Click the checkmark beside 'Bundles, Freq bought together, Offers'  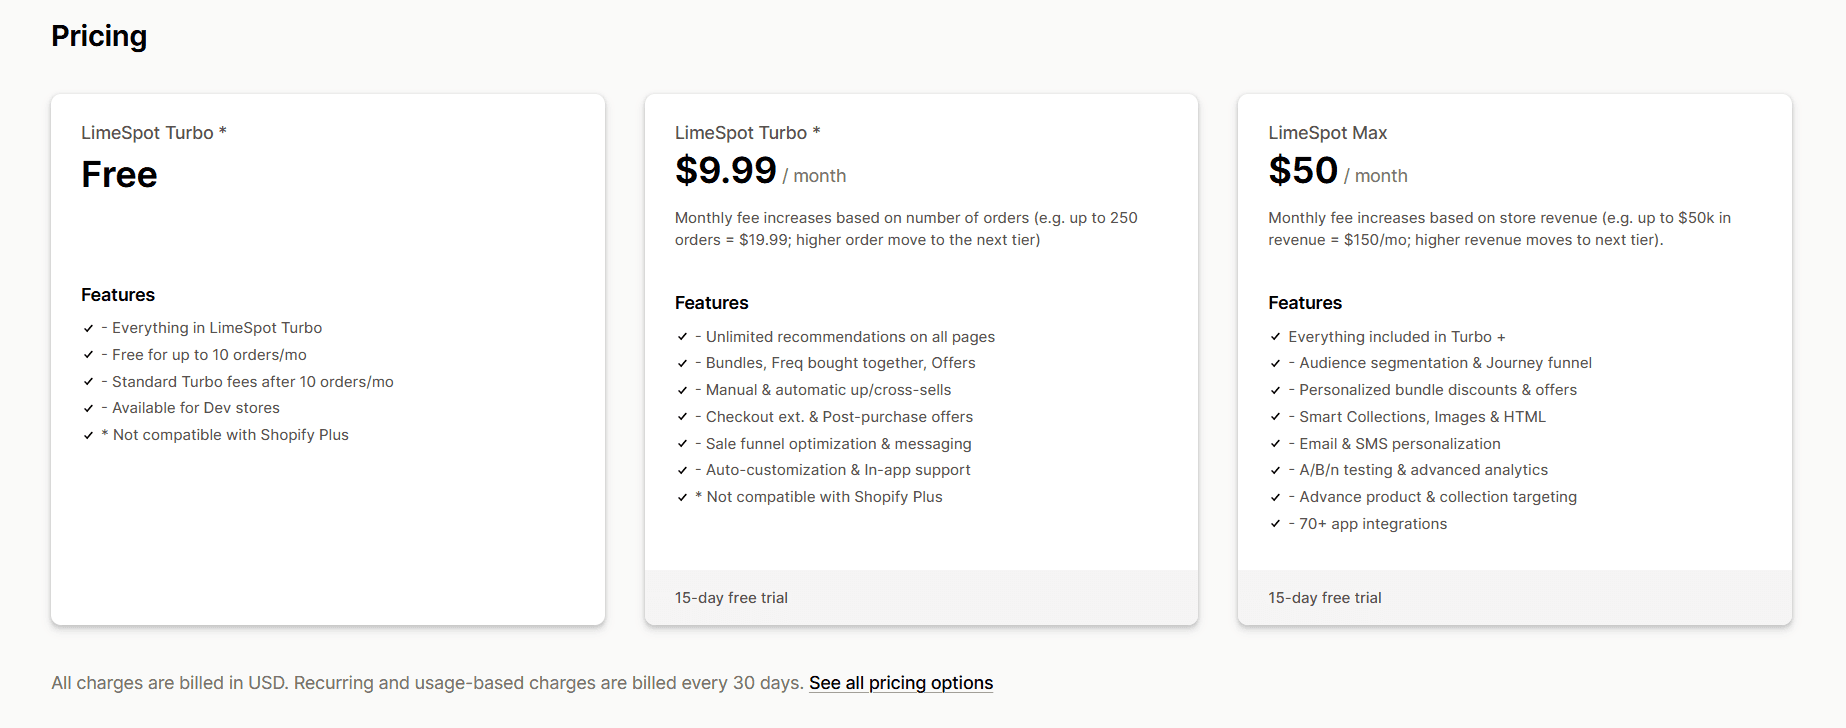coord(681,363)
